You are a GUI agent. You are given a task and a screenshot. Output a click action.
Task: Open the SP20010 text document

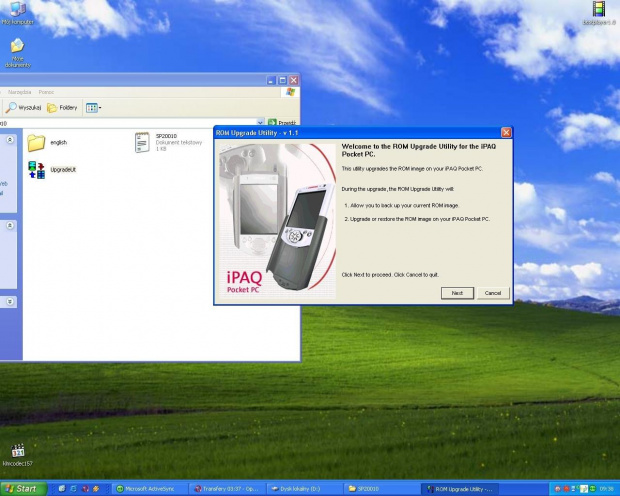click(x=143, y=143)
